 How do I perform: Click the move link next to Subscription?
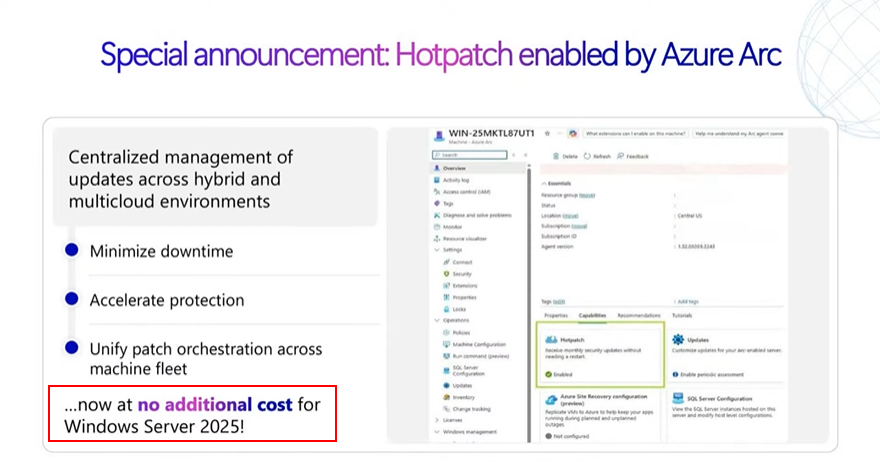click(x=579, y=226)
